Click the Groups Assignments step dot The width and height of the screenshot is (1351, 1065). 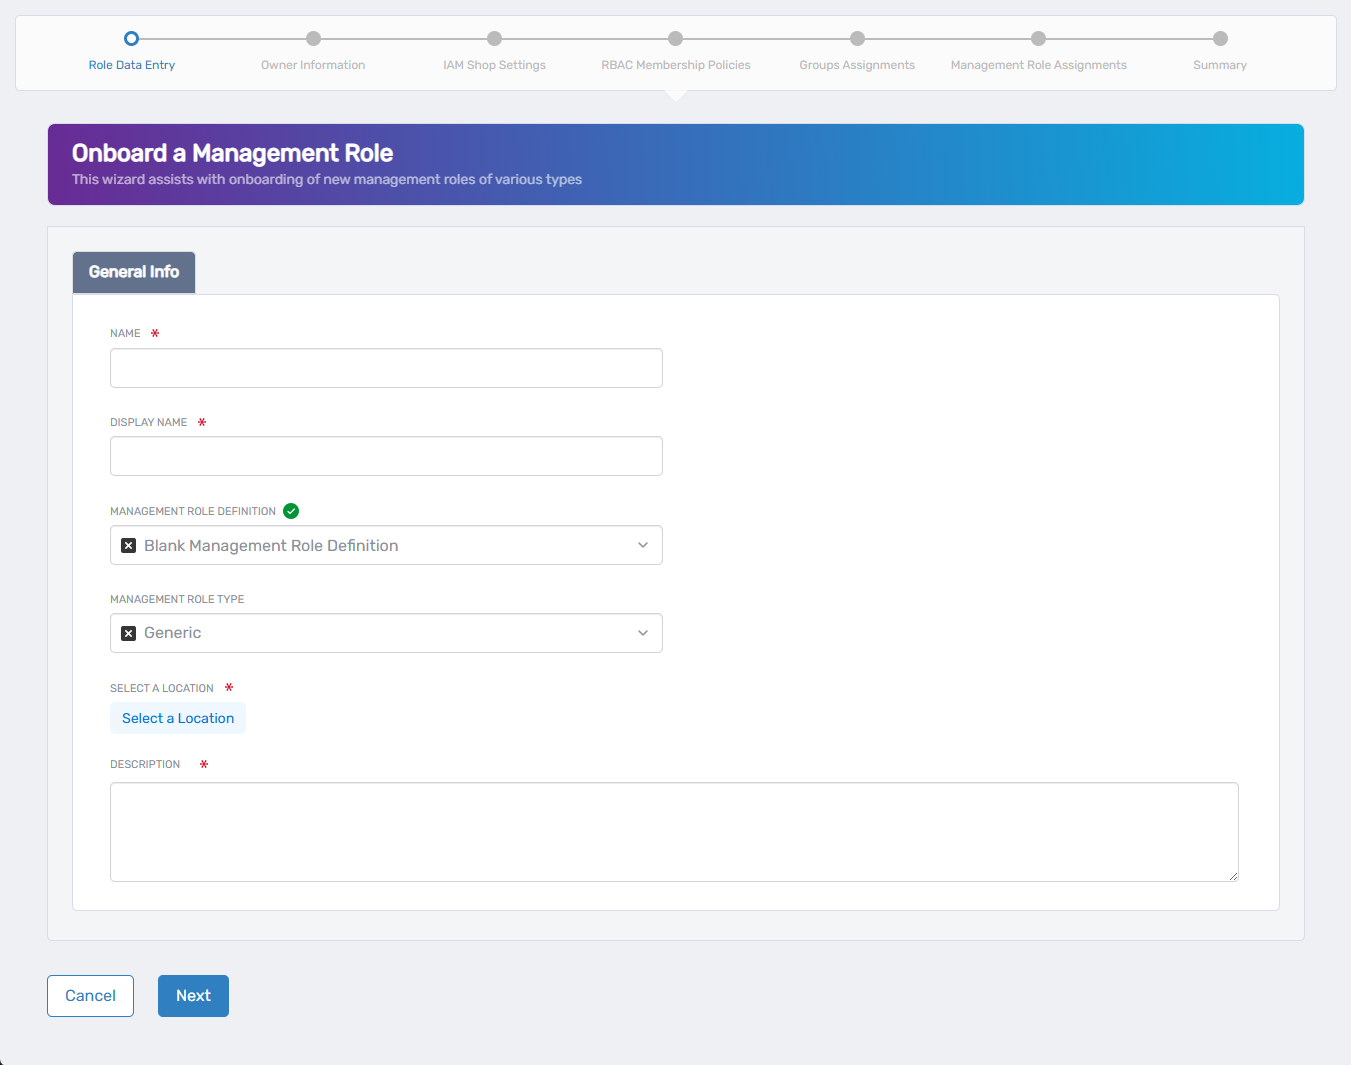click(857, 39)
